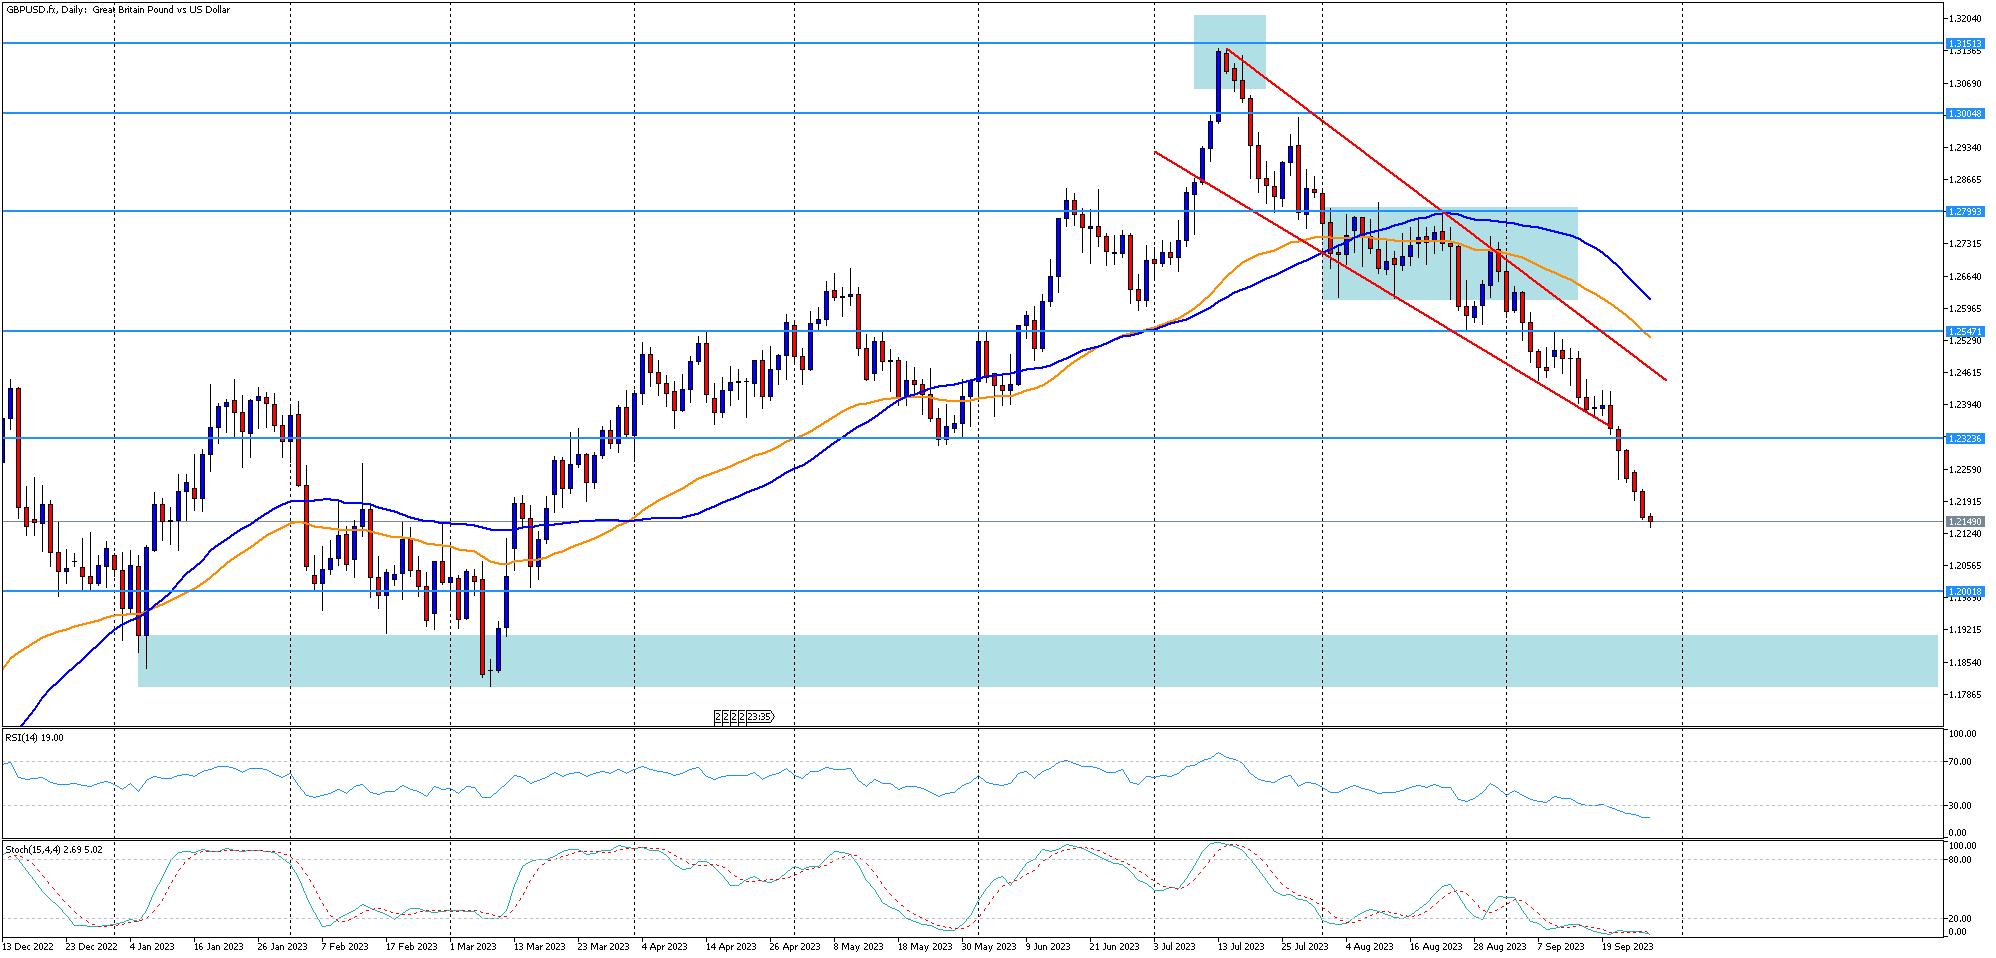The height and width of the screenshot is (958, 1996).
Task: Click the 1.17865 price scale value
Action: click(x=1965, y=695)
